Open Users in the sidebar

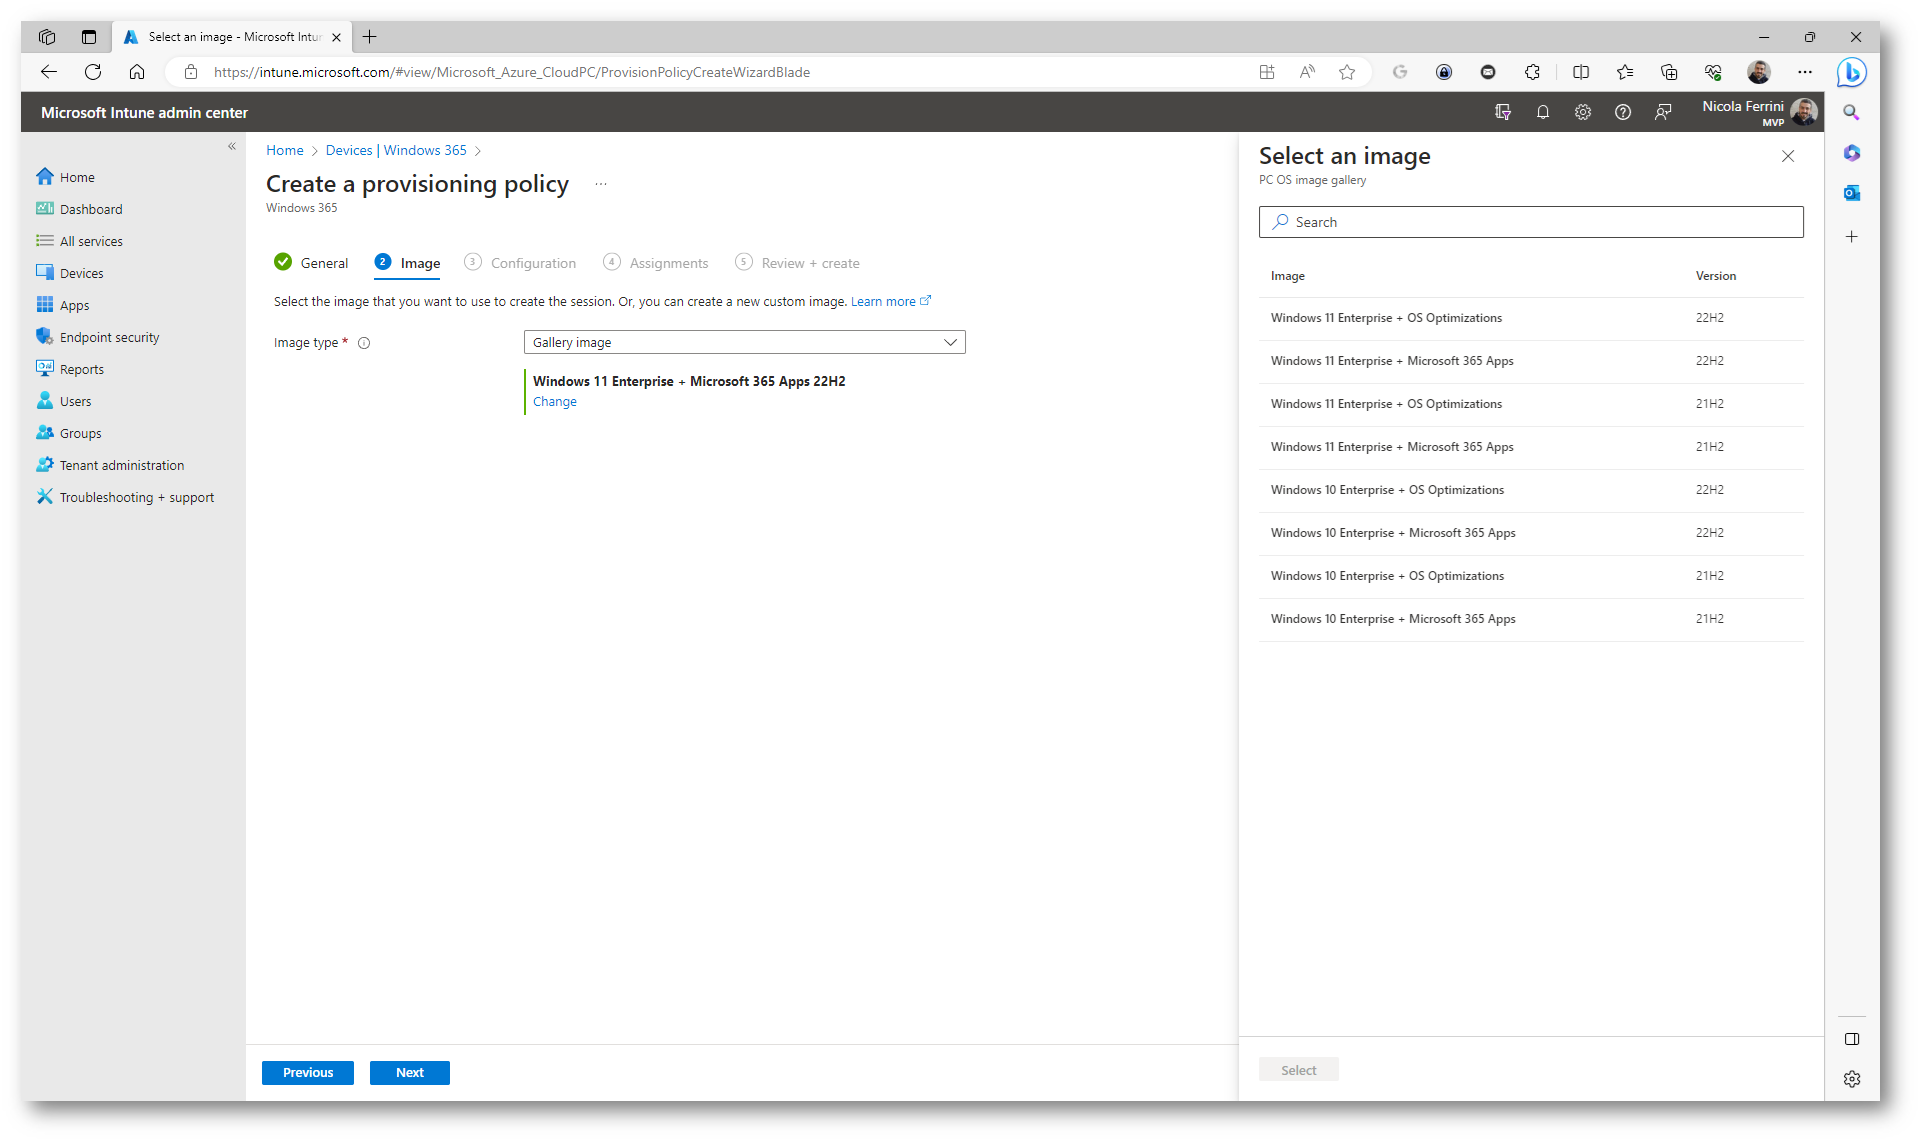click(64, 401)
